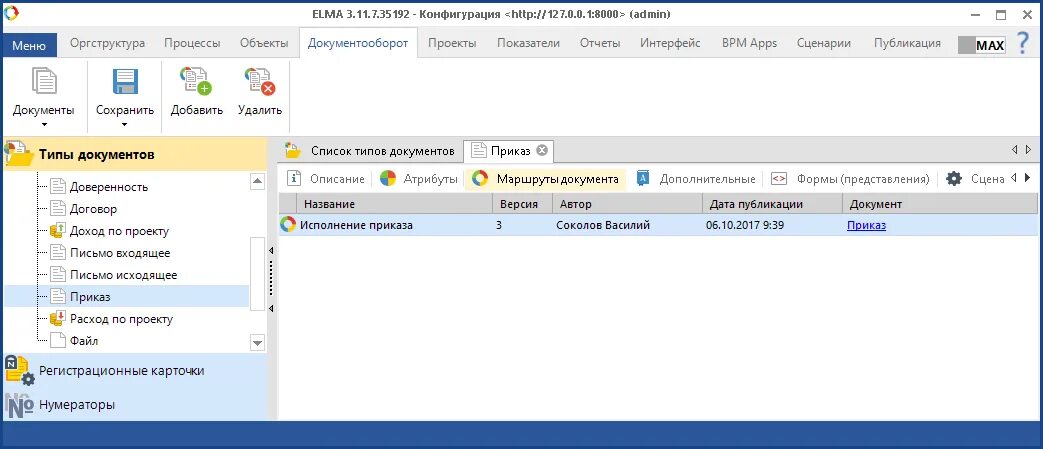Switch to the BPM Apps ribbon tab
1043x449 pixels.
coord(750,43)
